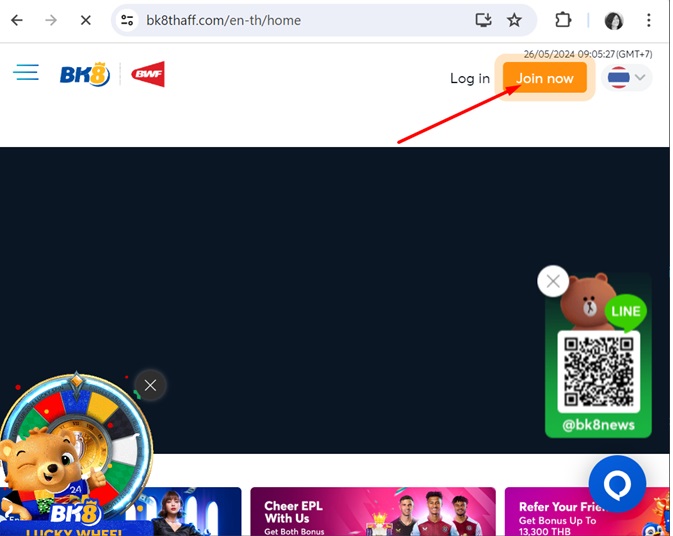The image size is (673, 536).
Task: Dismiss the Lucky Wheel widget
Action: pos(150,385)
